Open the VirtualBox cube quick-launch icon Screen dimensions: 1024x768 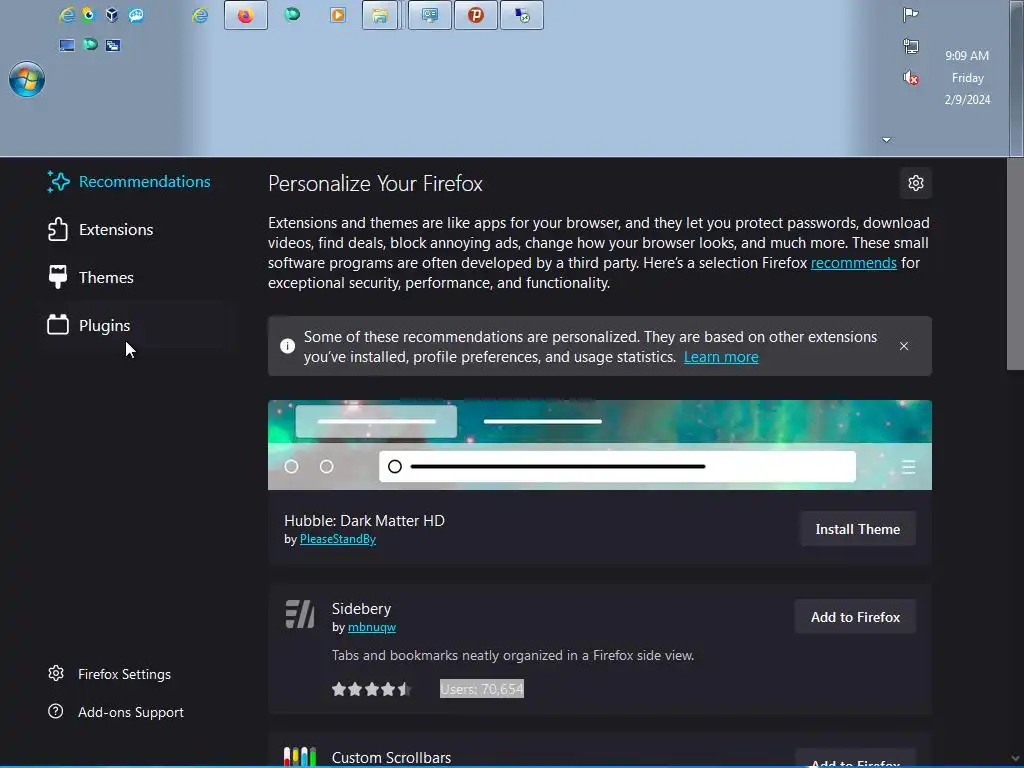click(112, 14)
